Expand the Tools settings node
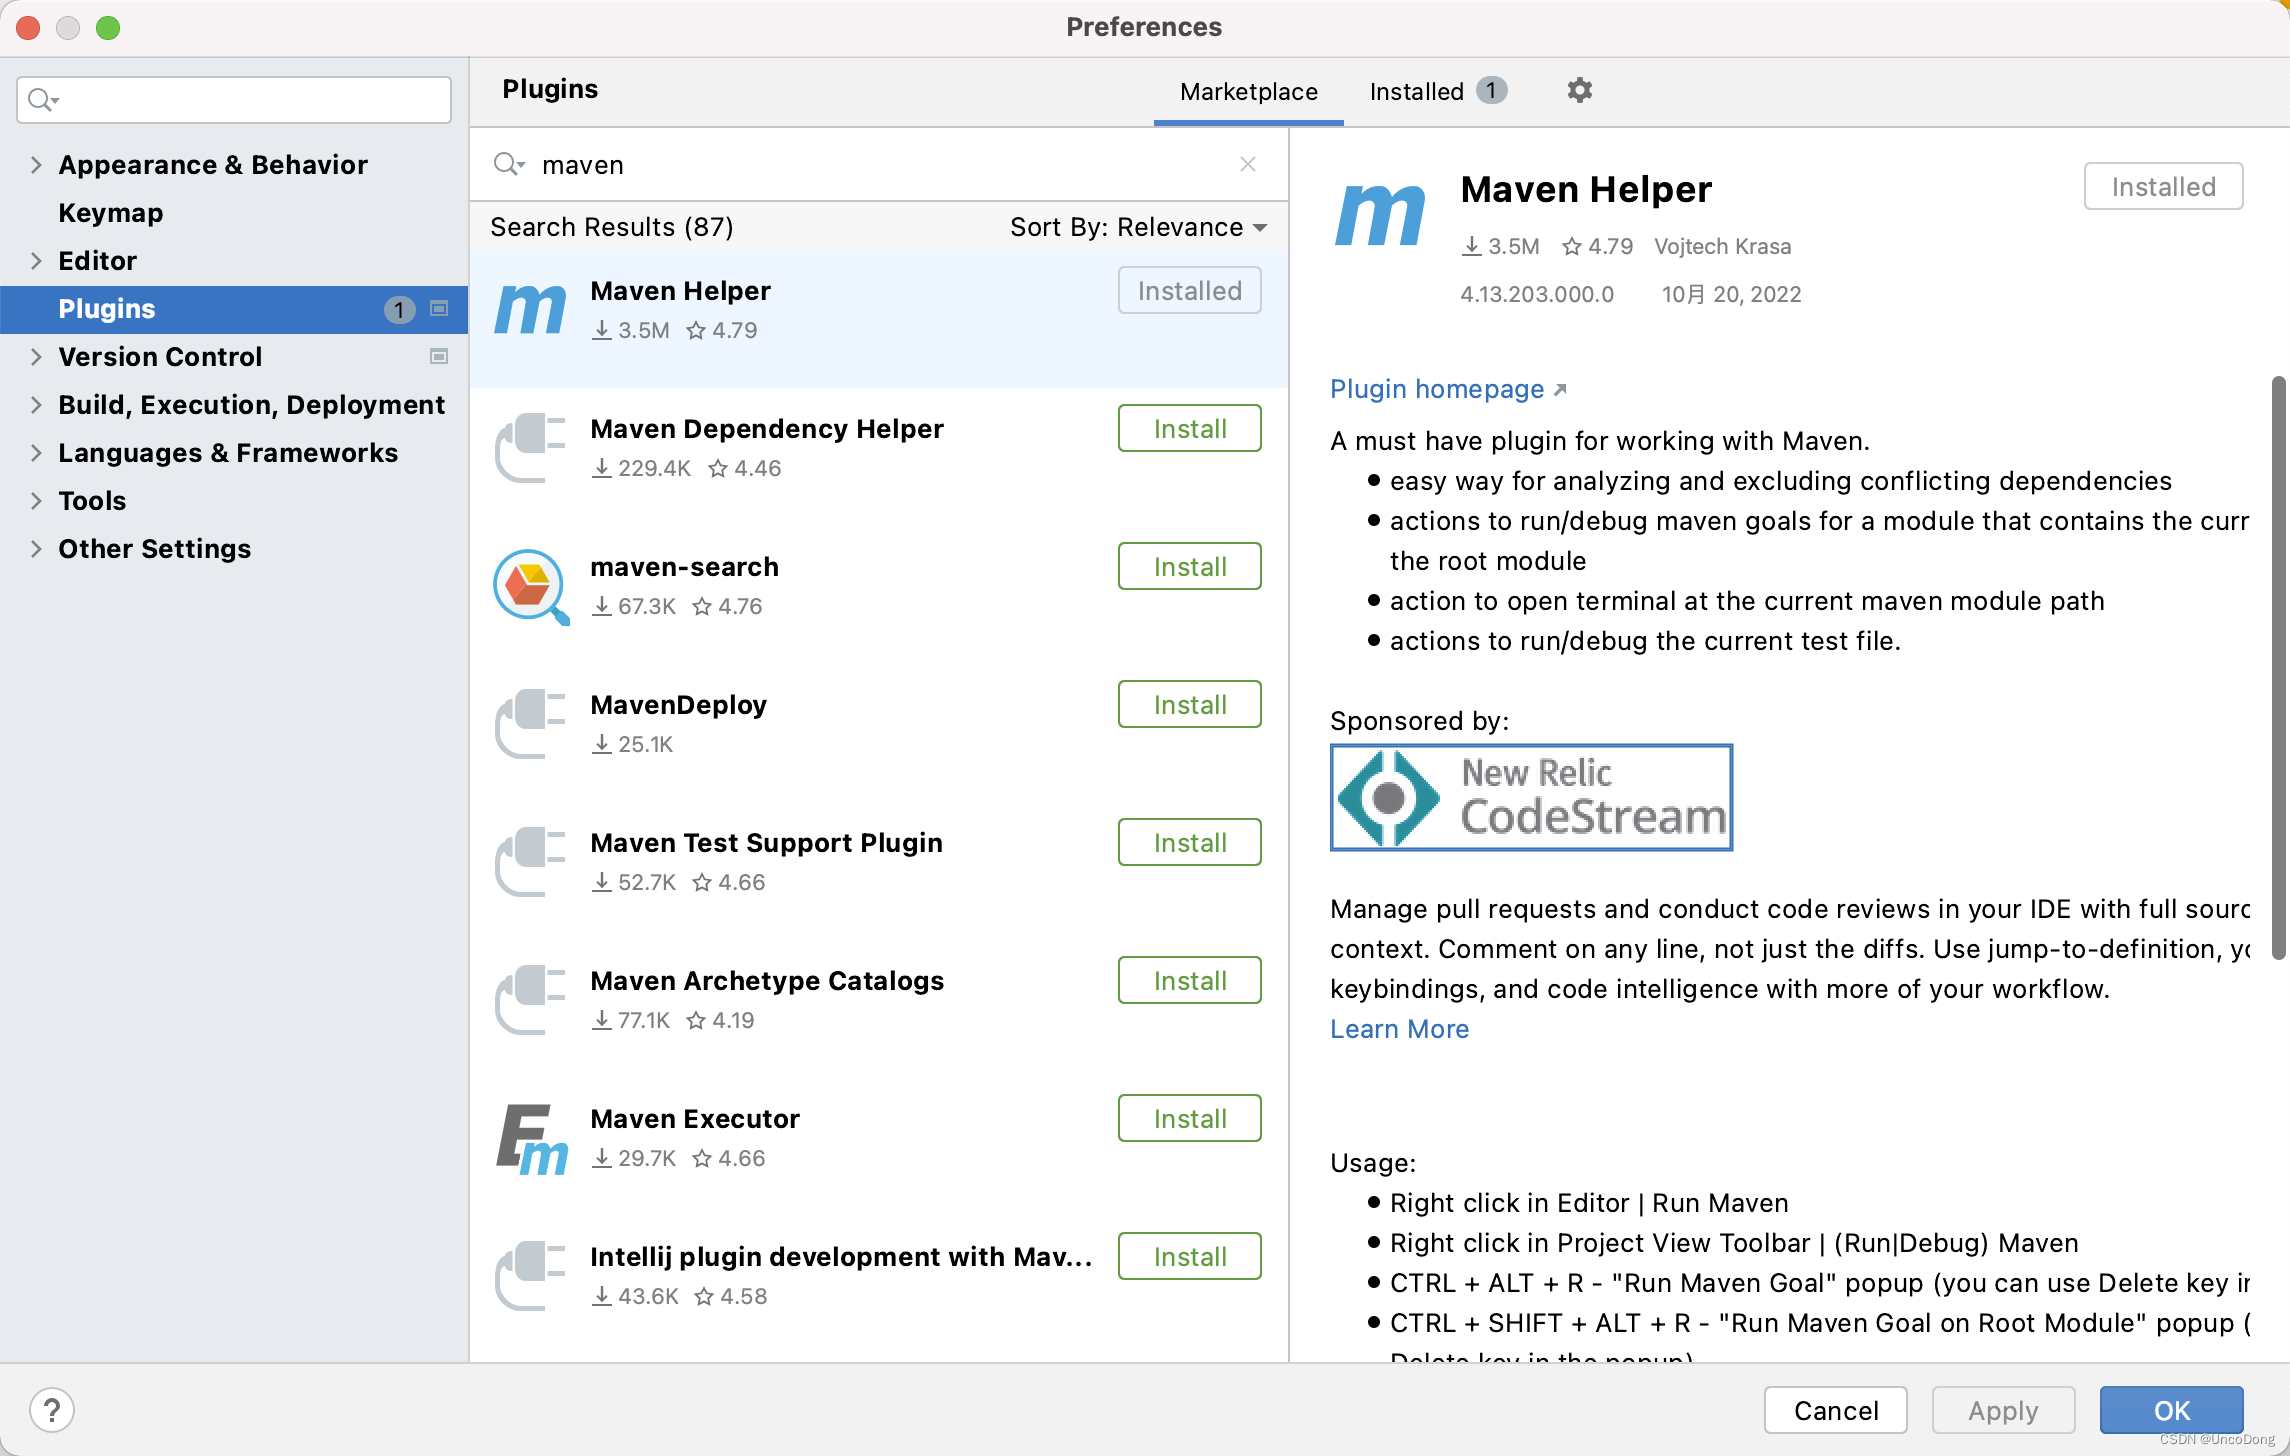Screen dimensions: 2290x1456 pos(36,501)
